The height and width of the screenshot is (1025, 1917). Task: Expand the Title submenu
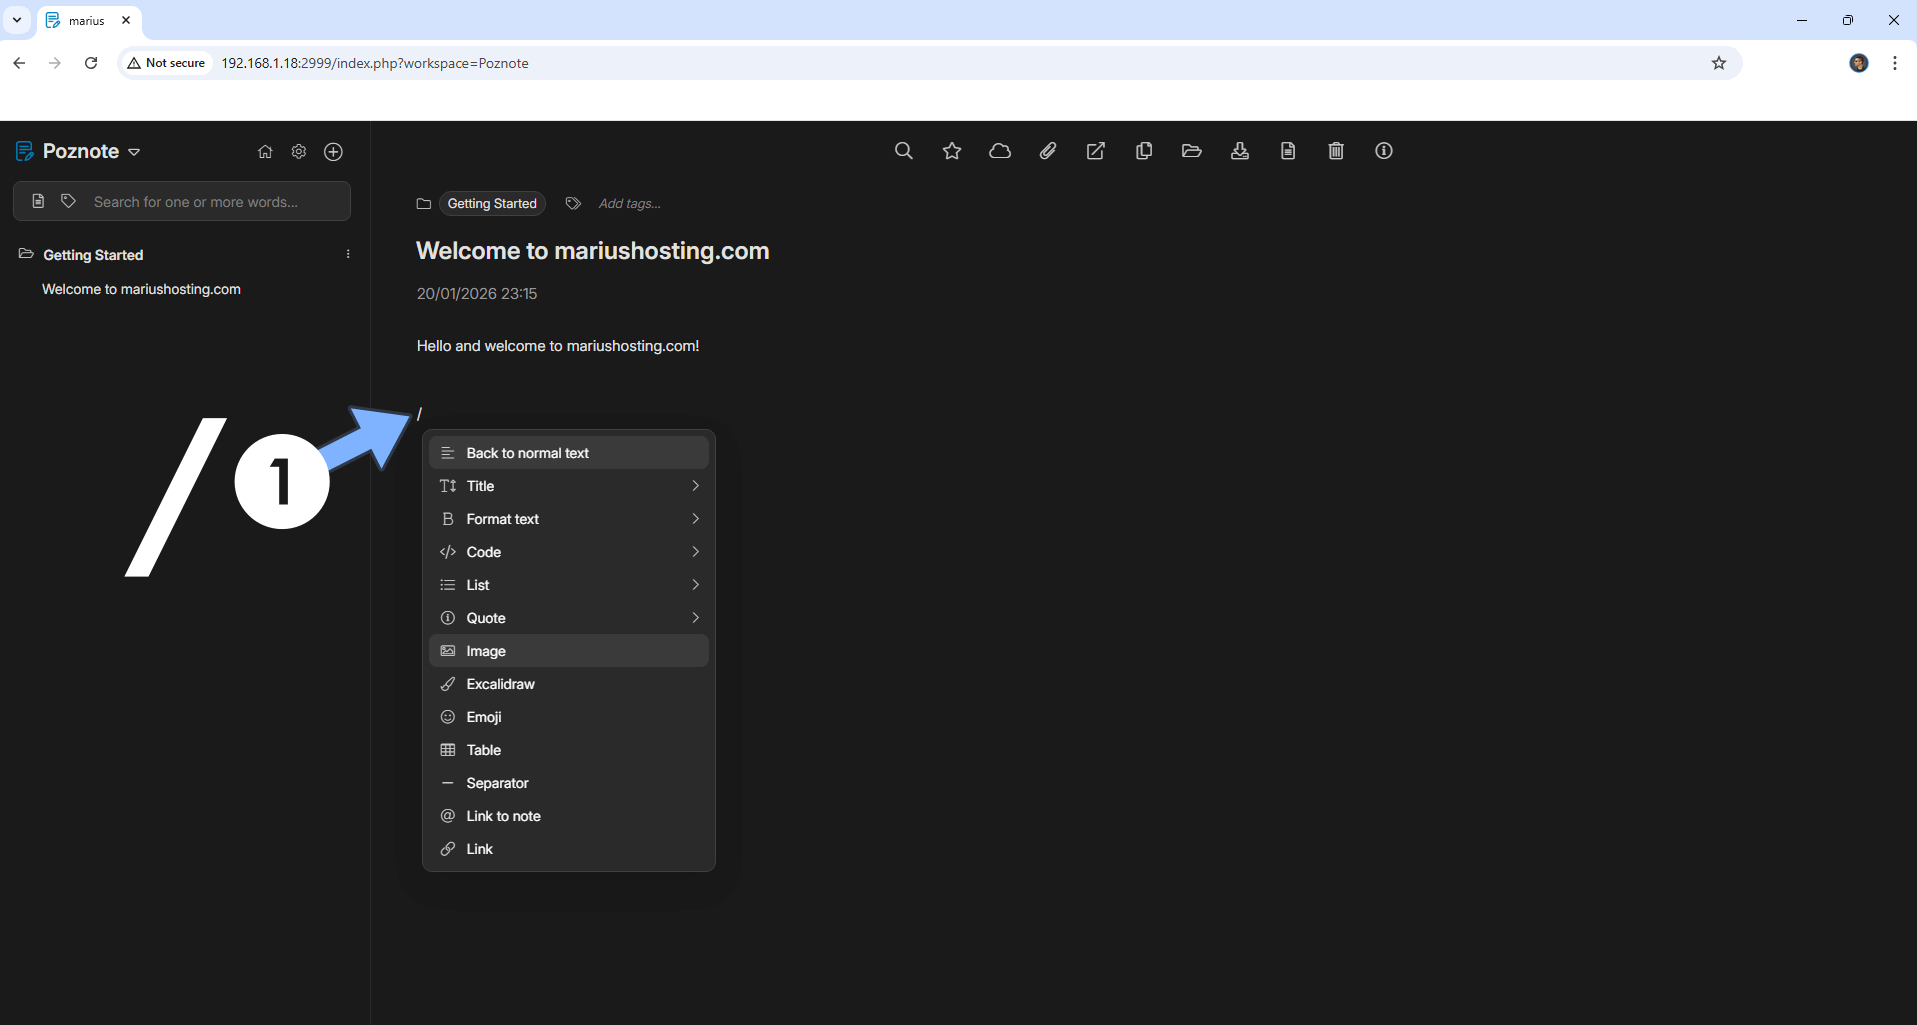[x=568, y=486]
